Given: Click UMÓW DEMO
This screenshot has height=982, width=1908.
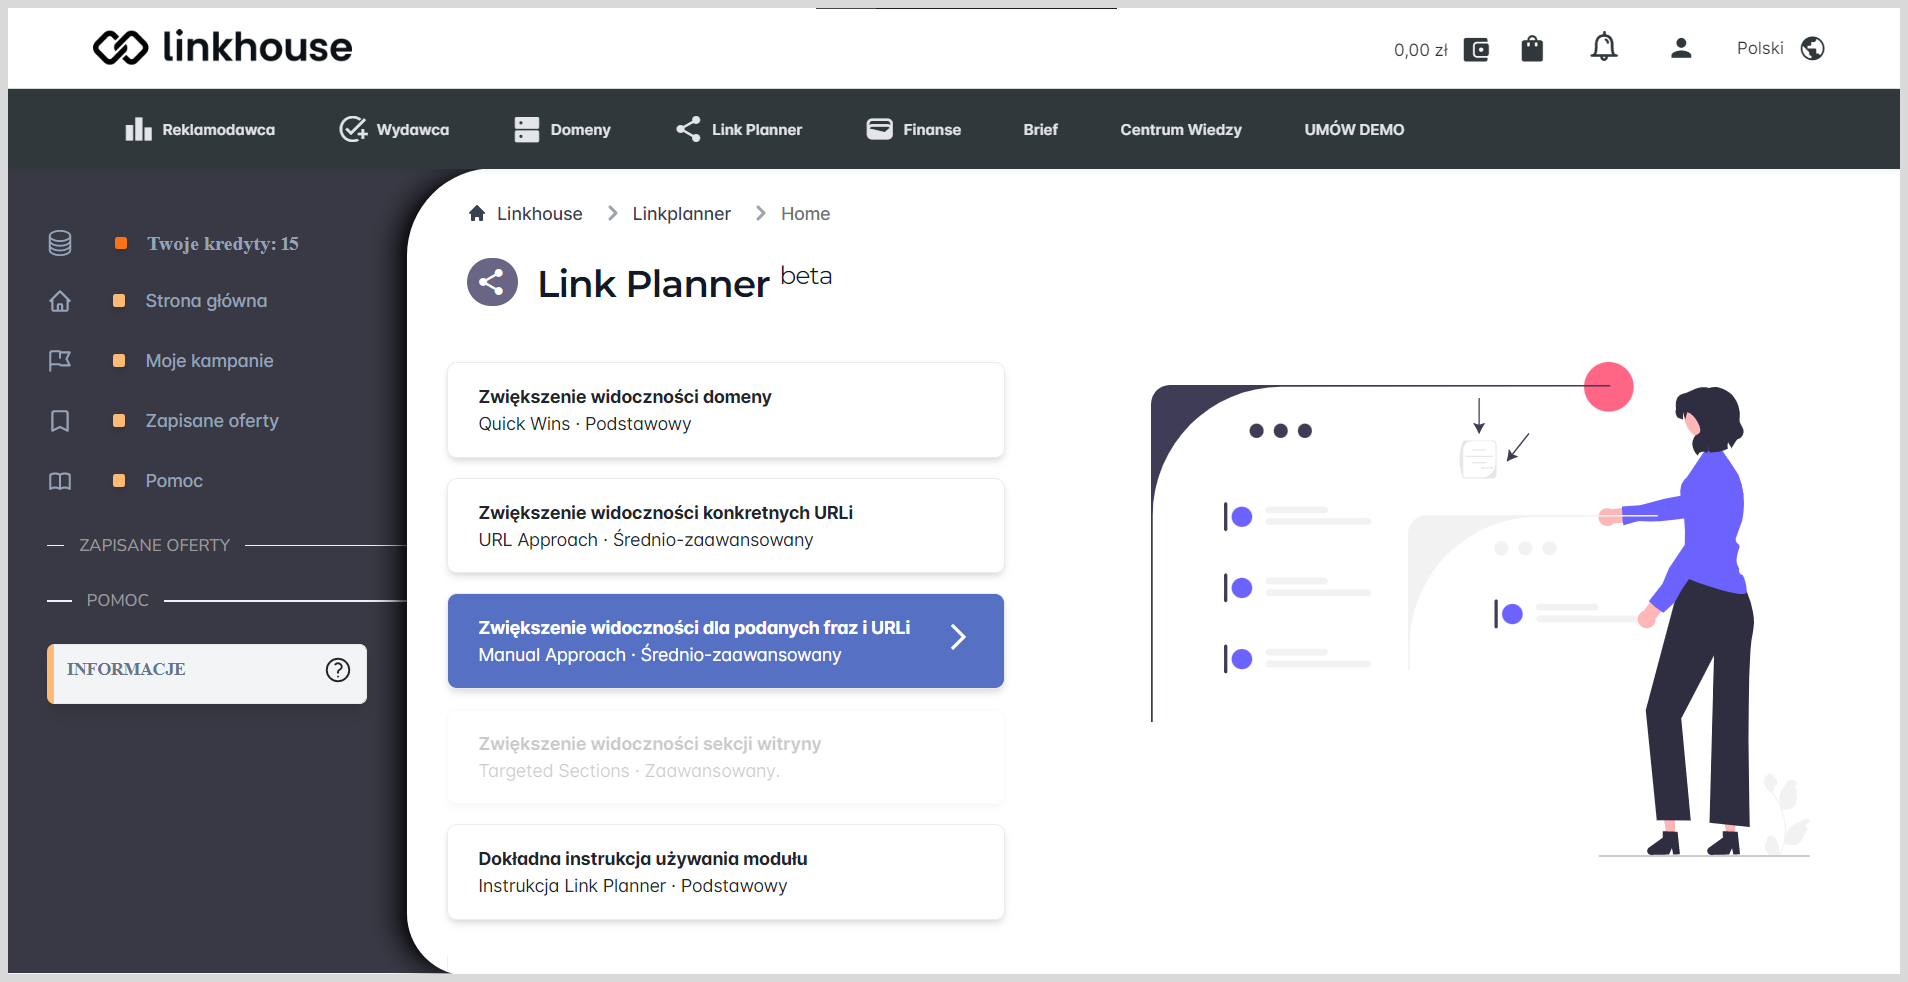Looking at the screenshot, I should (1354, 129).
